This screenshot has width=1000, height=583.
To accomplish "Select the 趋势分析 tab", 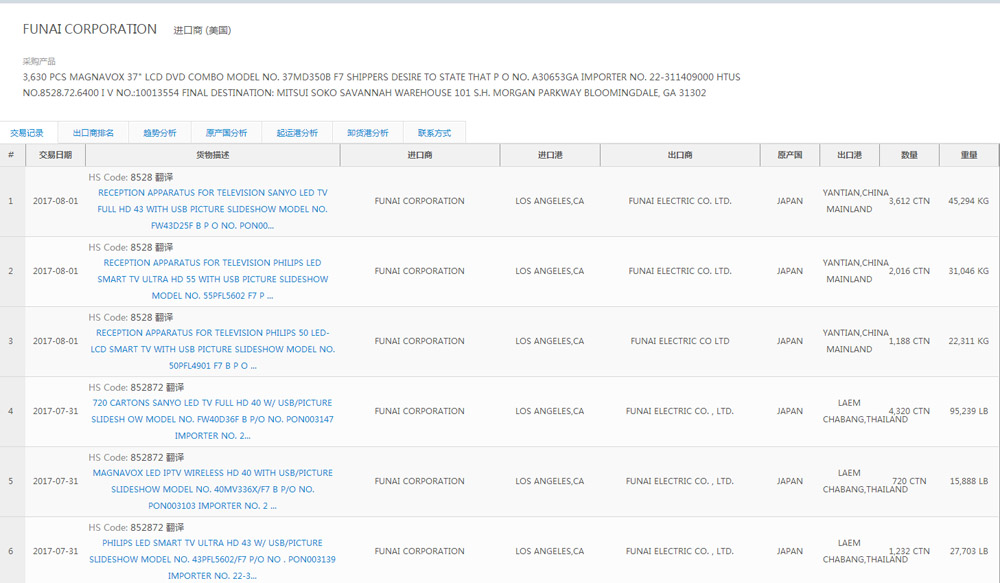I will click(159, 133).
